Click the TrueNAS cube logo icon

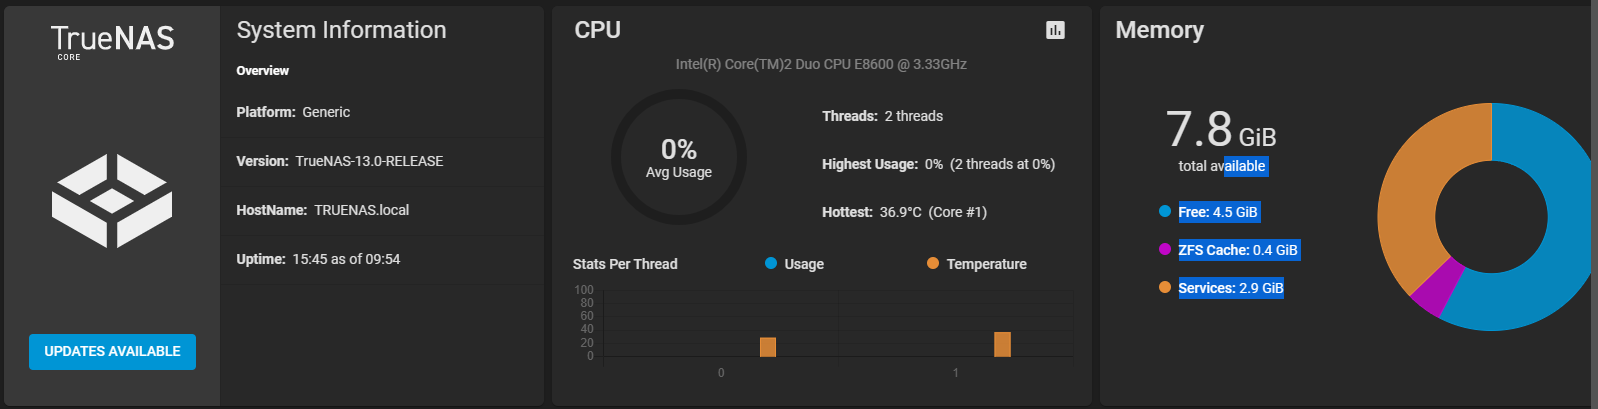pyautogui.click(x=112, y=201)
